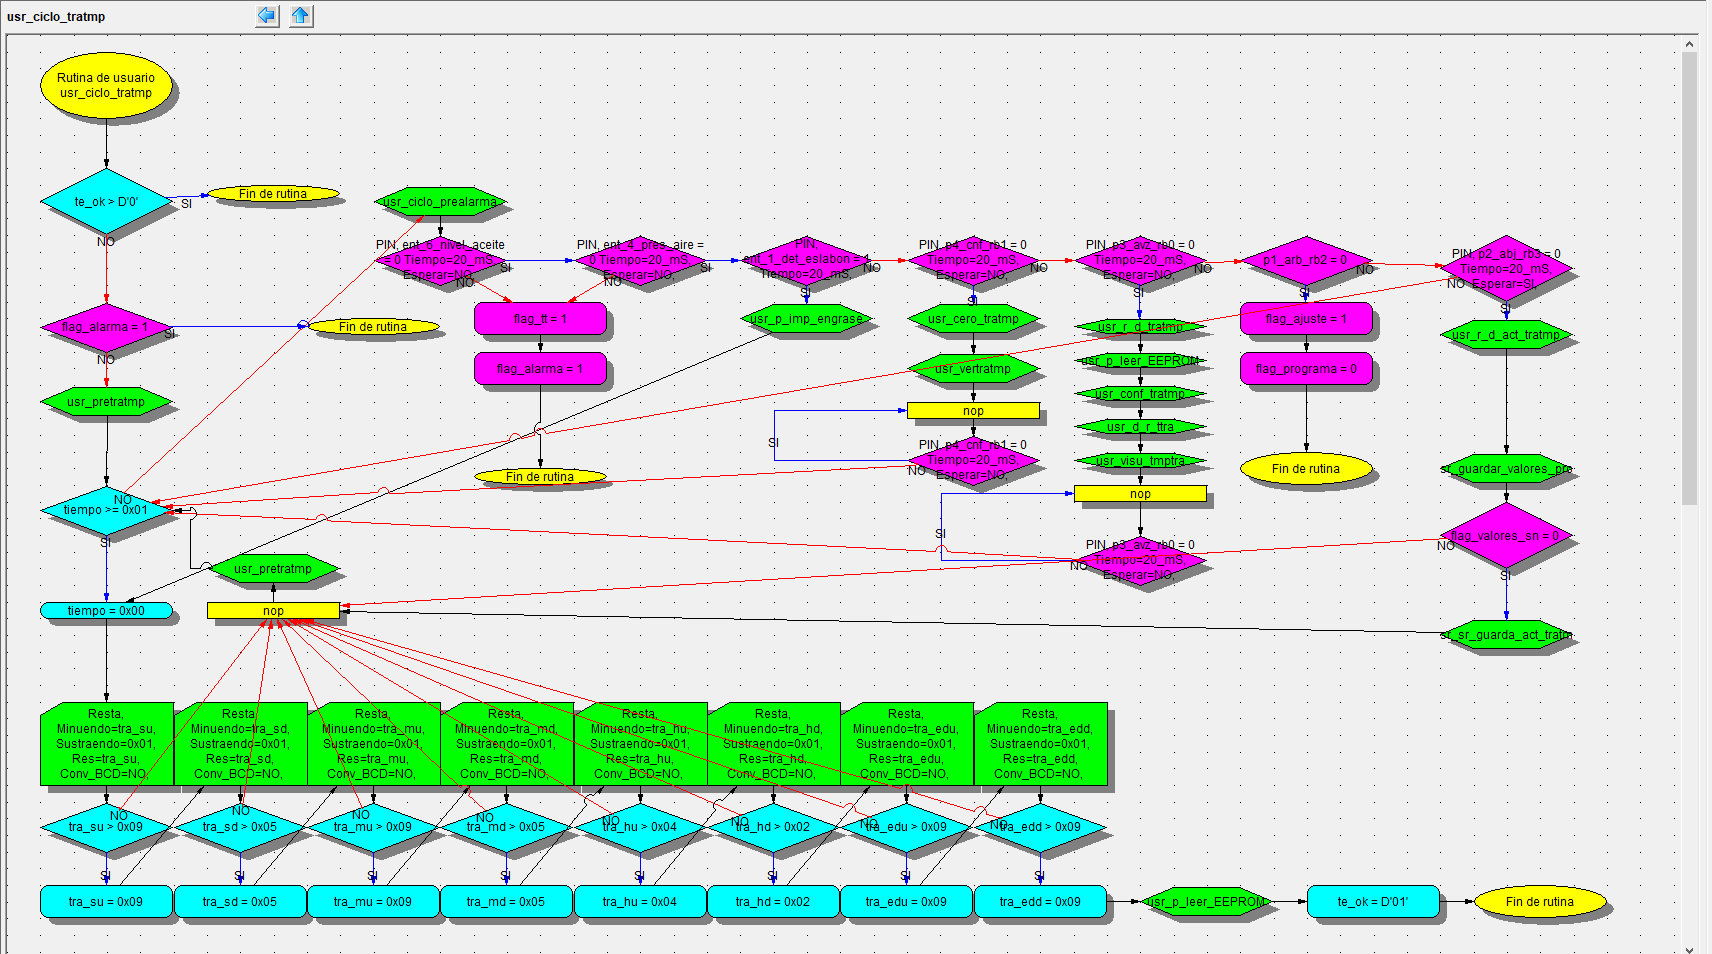
Task: Select the usr_cero_tratmp hexagon block
Action: pos(973,319)
